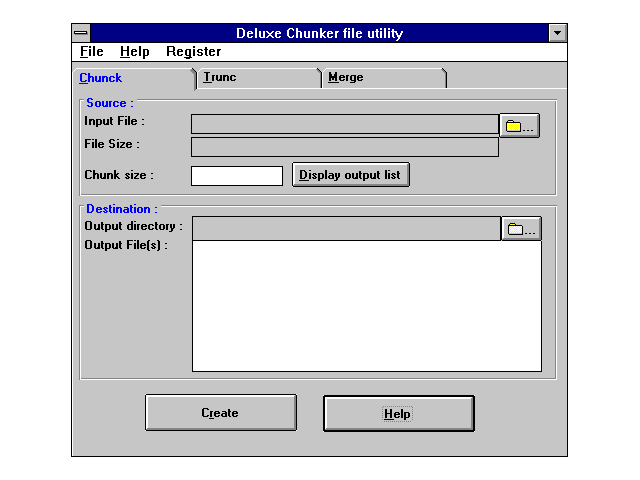Click the Source group label
Screen dimensions: 640x480
[x=109, y=103]
